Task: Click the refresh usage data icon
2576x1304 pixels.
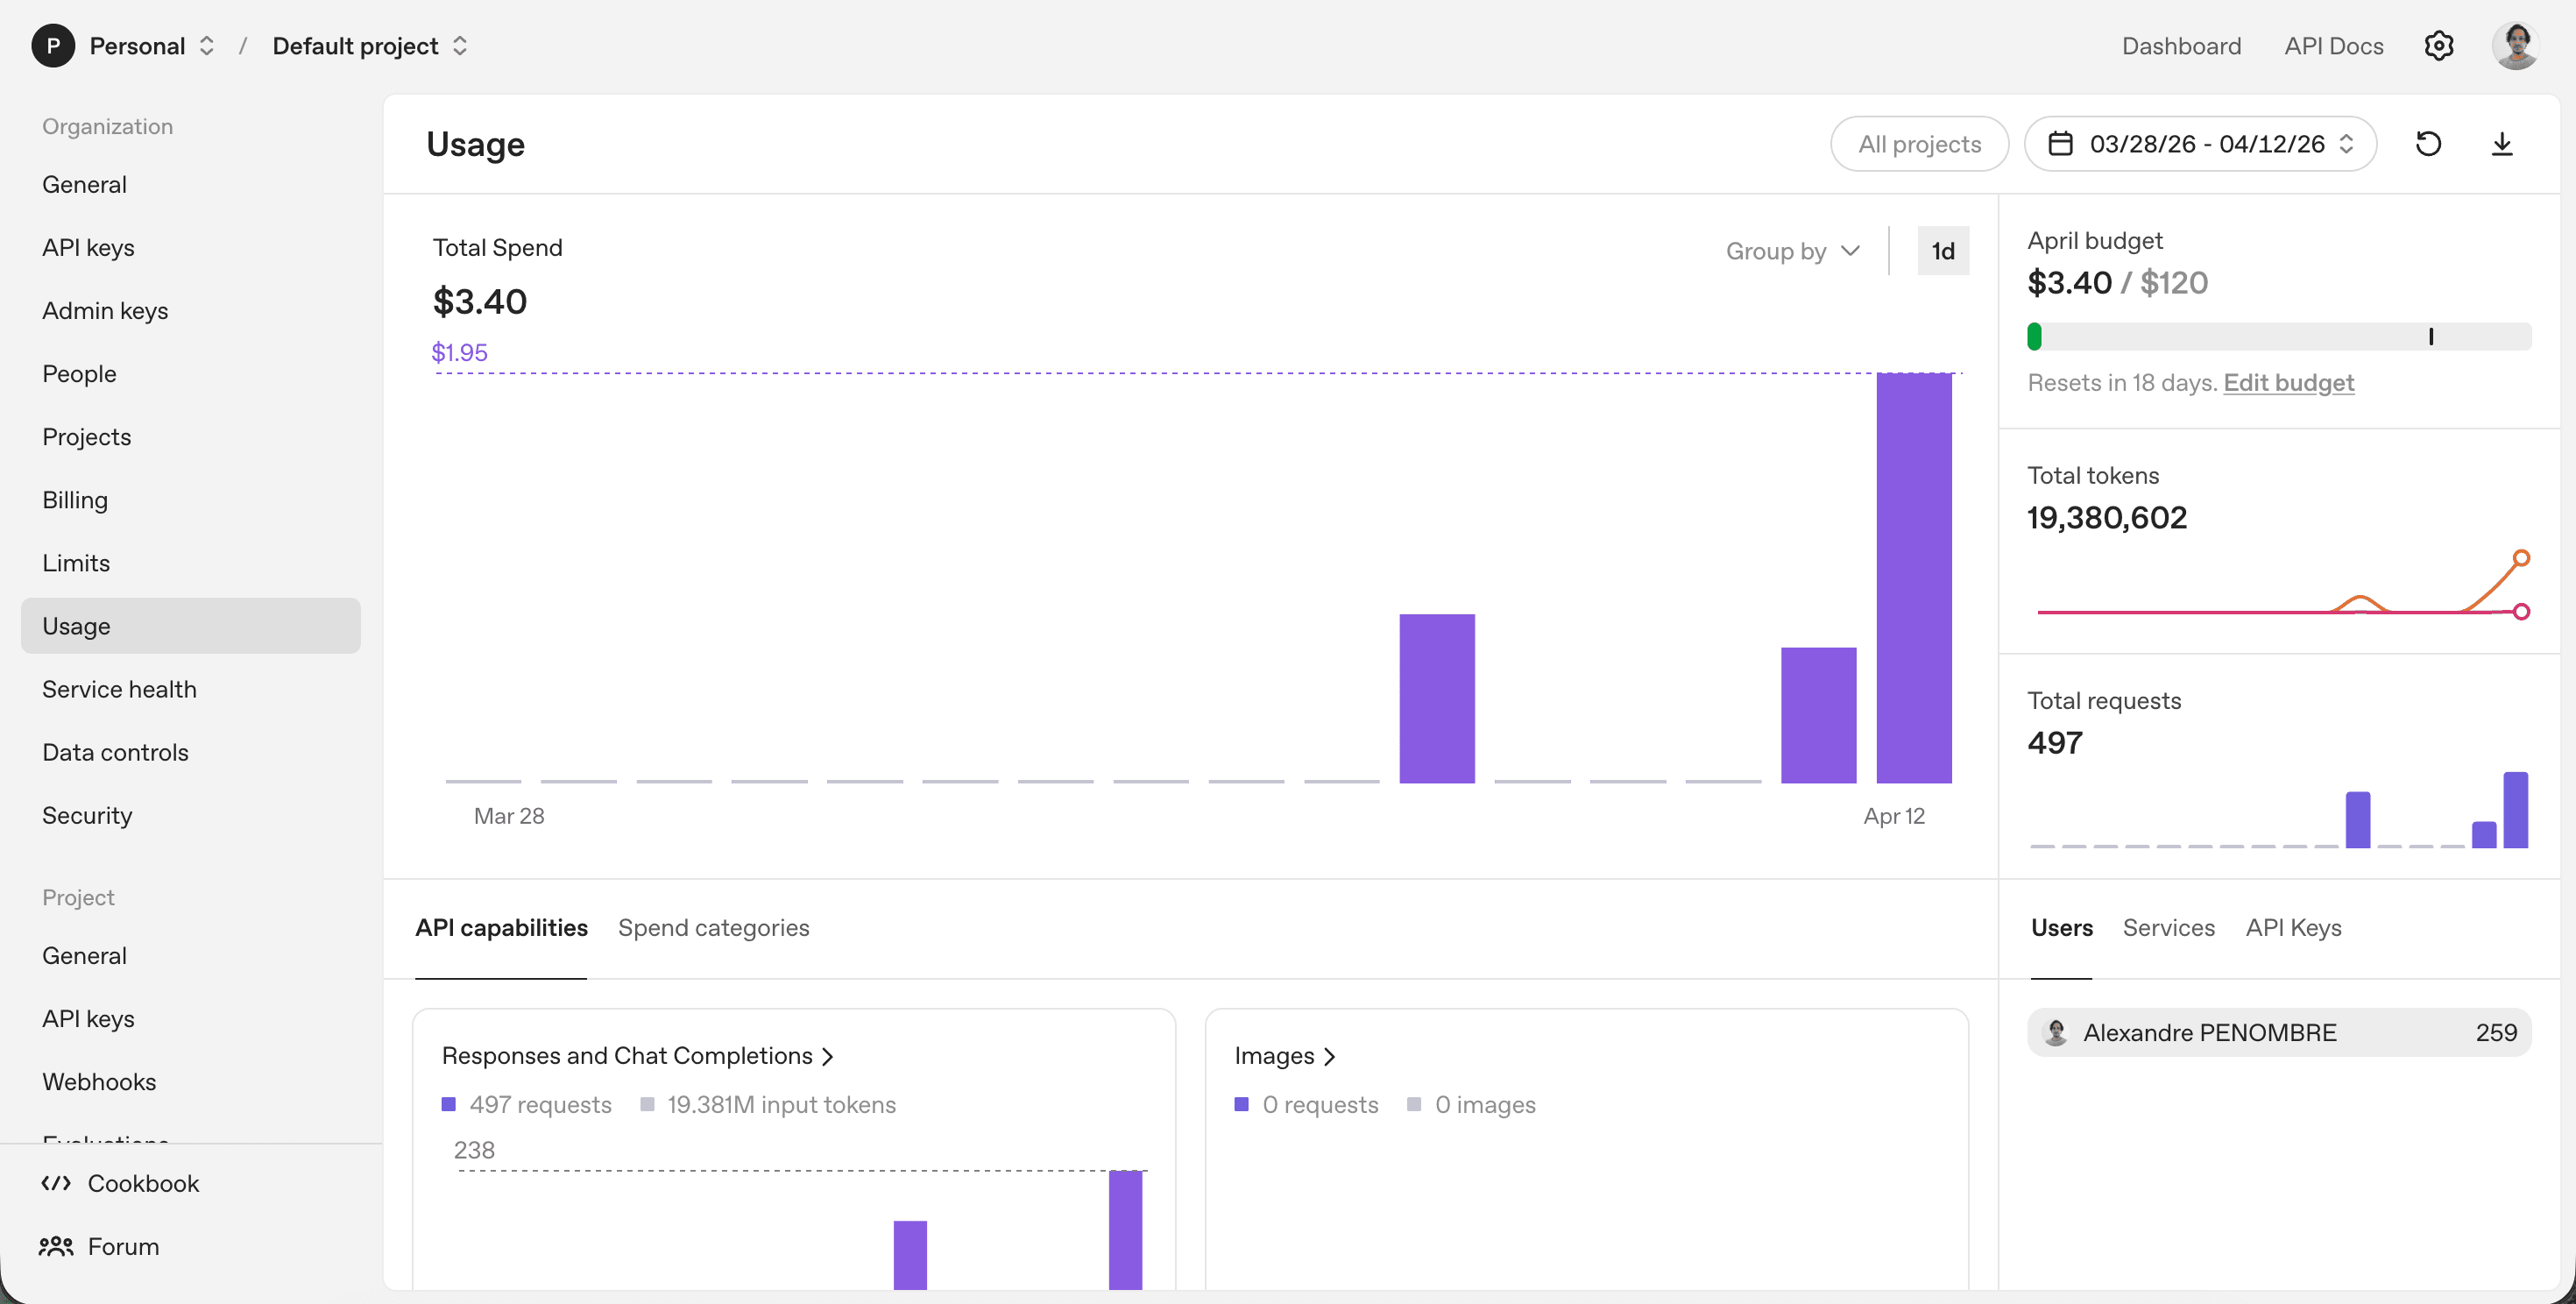Action: click(2428, 144)
